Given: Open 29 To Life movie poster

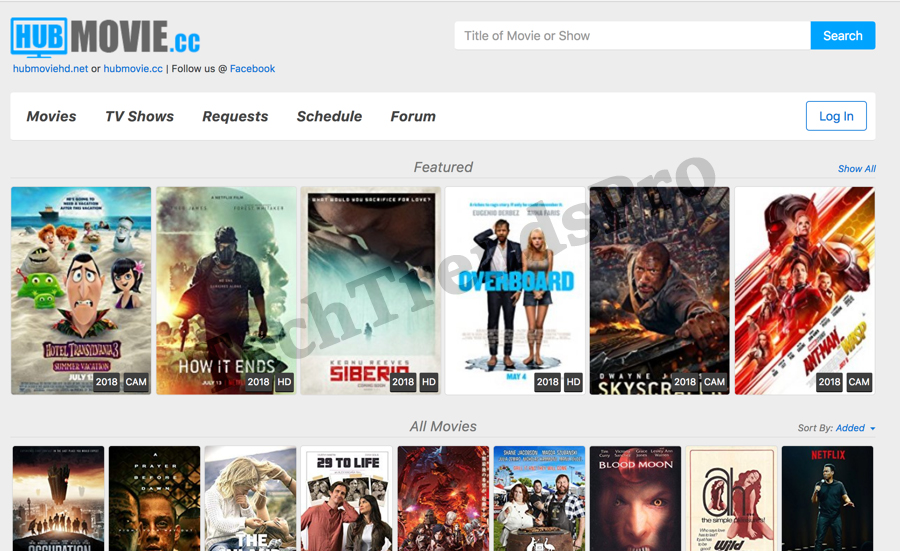Looking at the screenshot, I should coord(347,498).
